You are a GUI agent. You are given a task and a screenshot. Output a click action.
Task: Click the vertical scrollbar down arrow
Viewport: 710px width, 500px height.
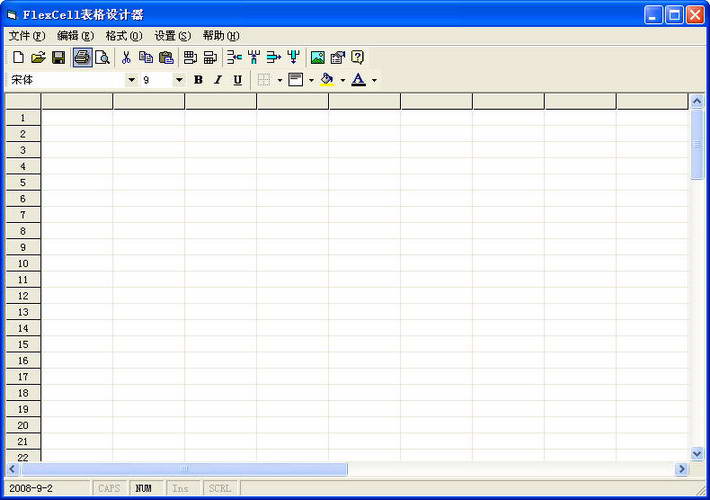point(697,453)
